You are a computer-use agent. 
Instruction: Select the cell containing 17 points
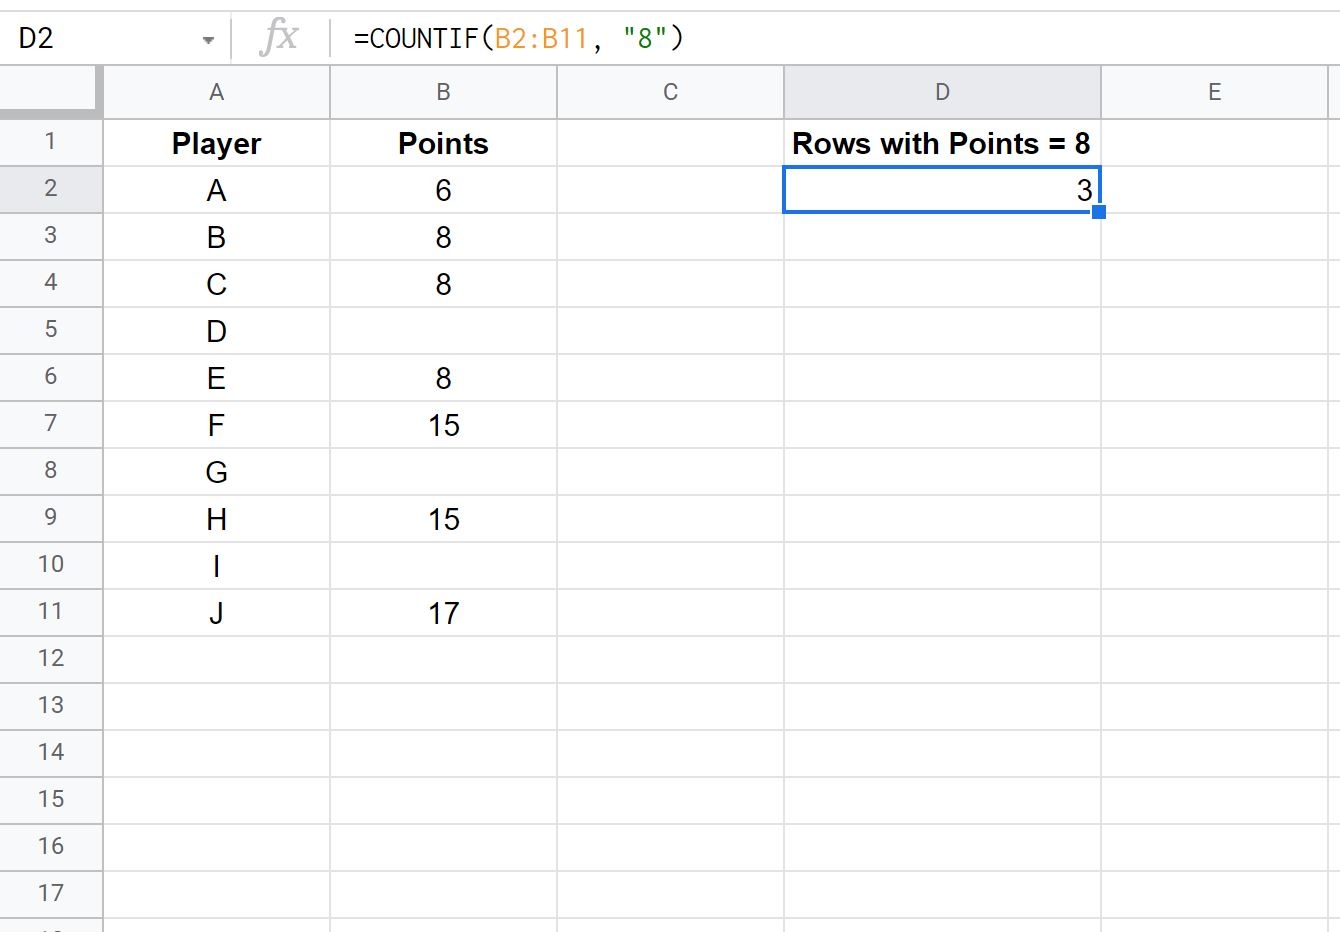443,613
